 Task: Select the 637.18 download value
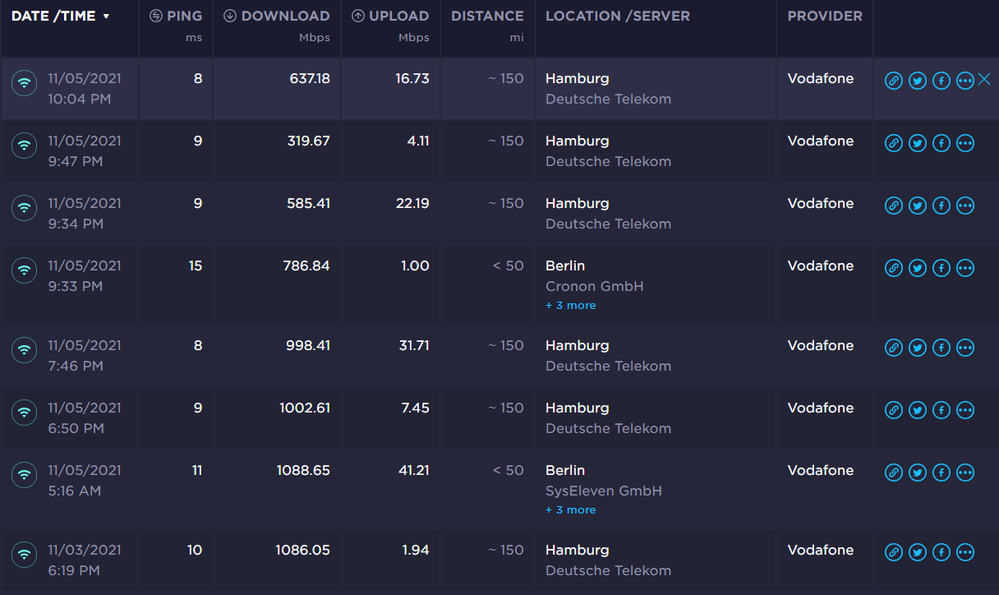[x=310, y=78]
